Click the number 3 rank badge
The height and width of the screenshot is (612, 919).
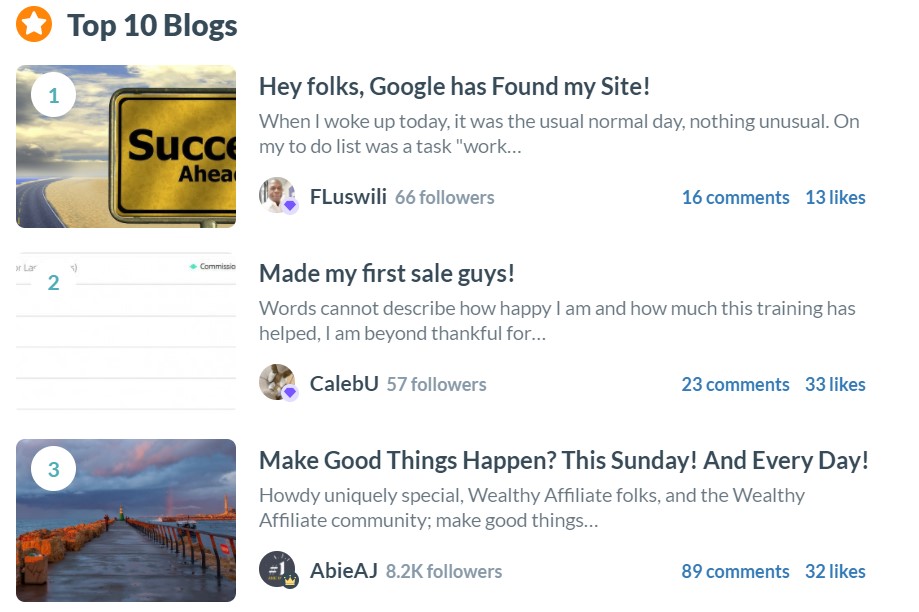(x=53, y=469)
